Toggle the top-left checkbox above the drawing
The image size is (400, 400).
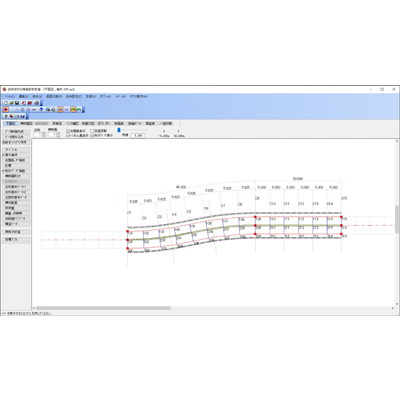pos(68,131)
